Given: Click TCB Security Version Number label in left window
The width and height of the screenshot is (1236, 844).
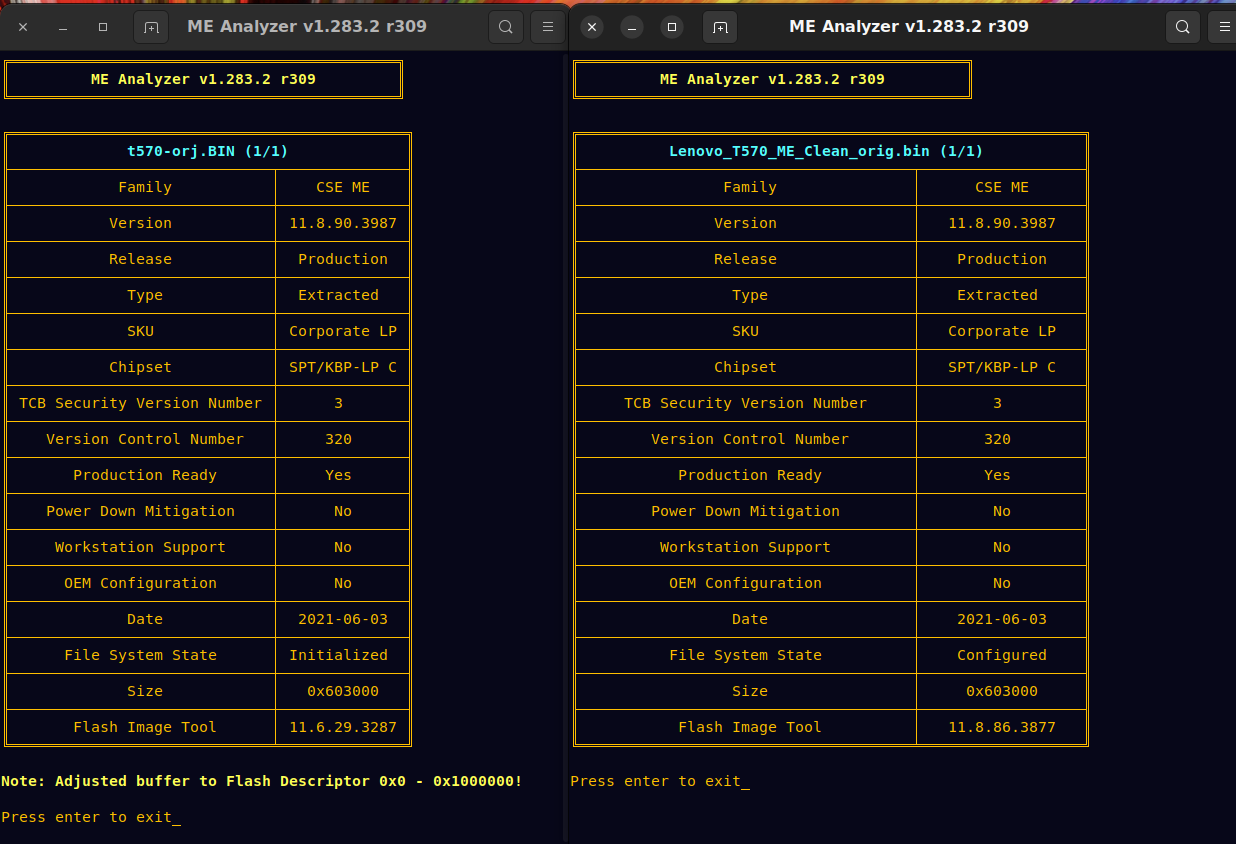Looking at the screenshot, I should coord(141,403).
